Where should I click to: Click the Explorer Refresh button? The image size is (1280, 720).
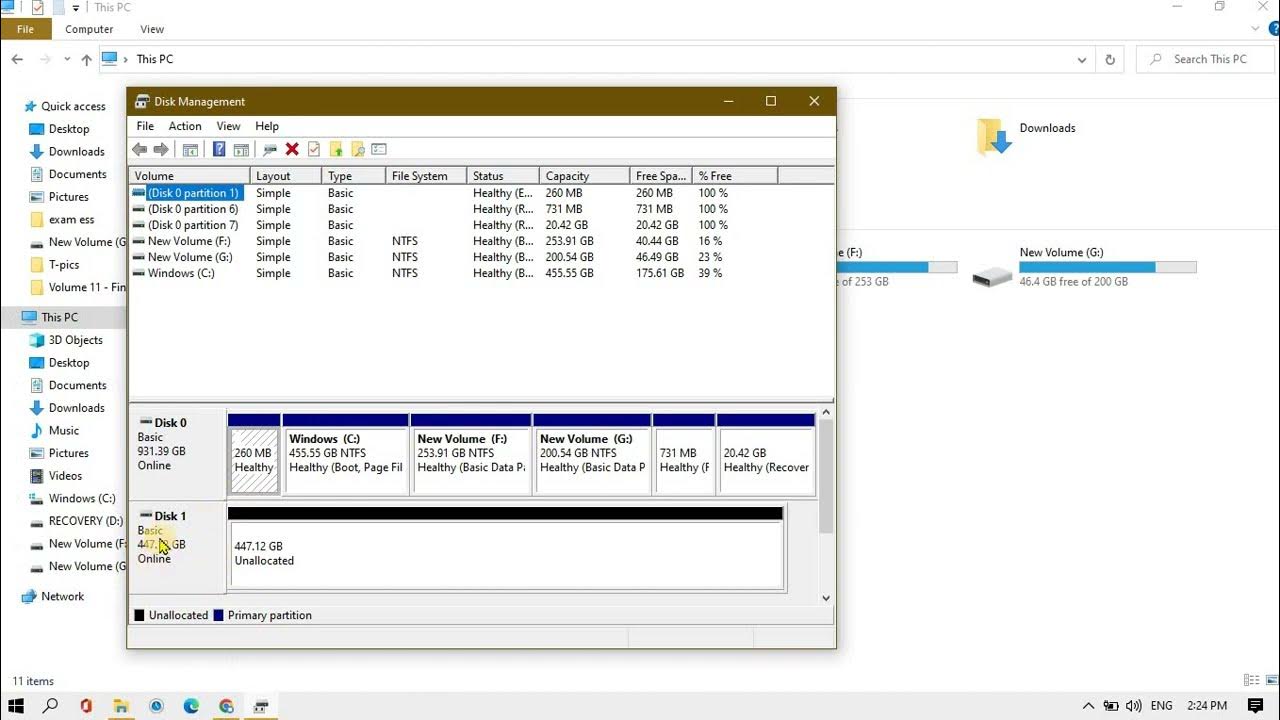click(1110, 60)
